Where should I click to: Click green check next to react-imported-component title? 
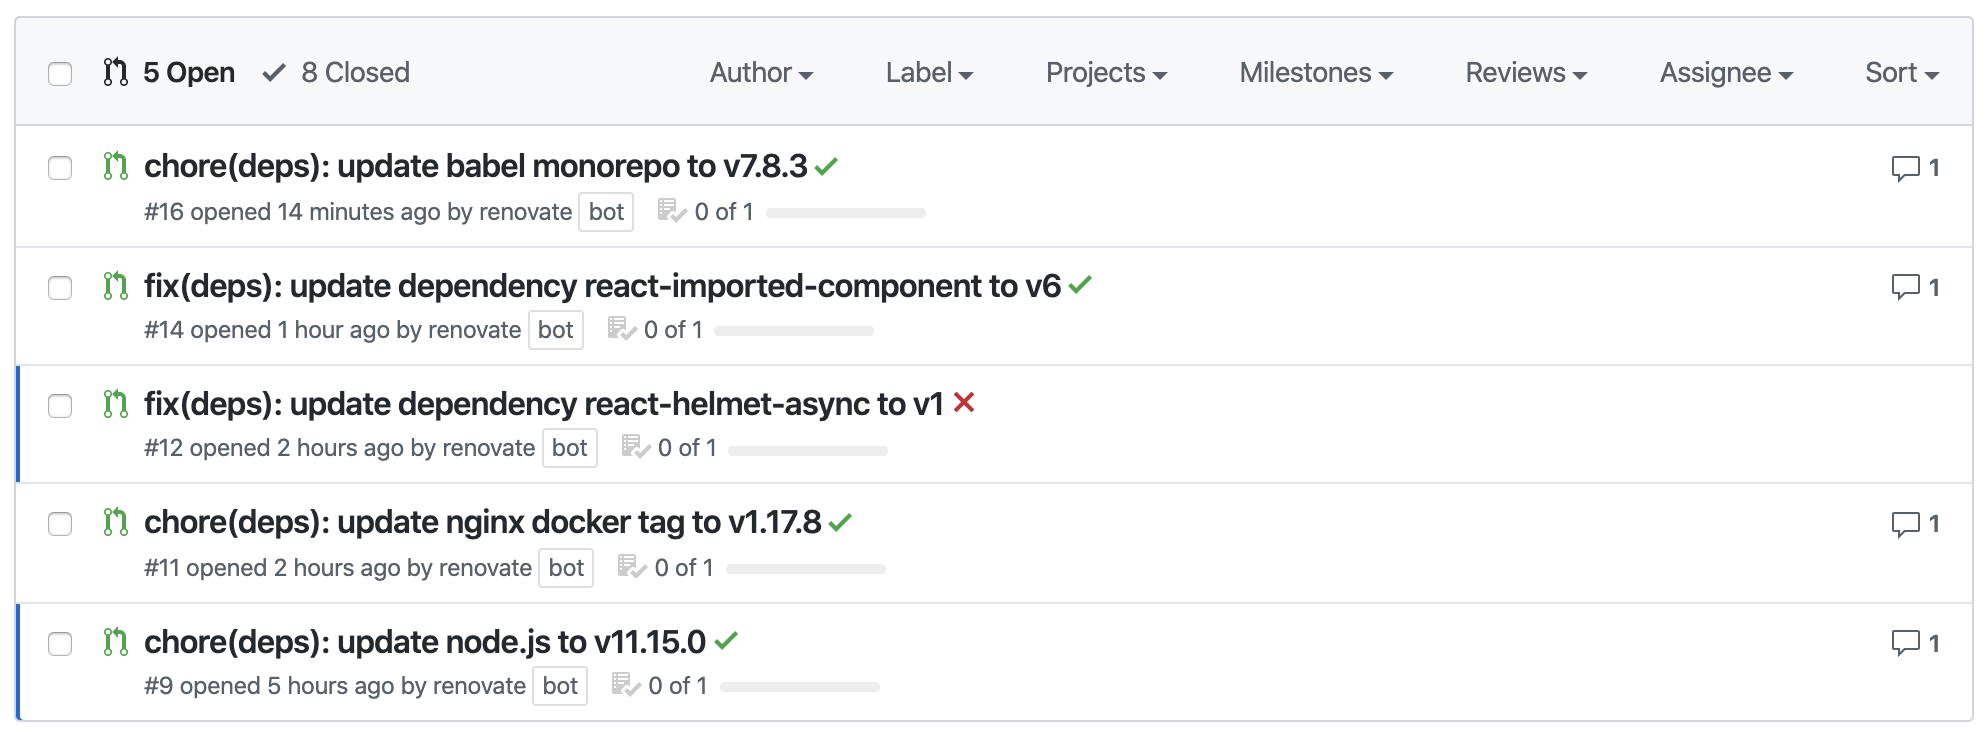pyautogui.click(x=1080, y=285)
